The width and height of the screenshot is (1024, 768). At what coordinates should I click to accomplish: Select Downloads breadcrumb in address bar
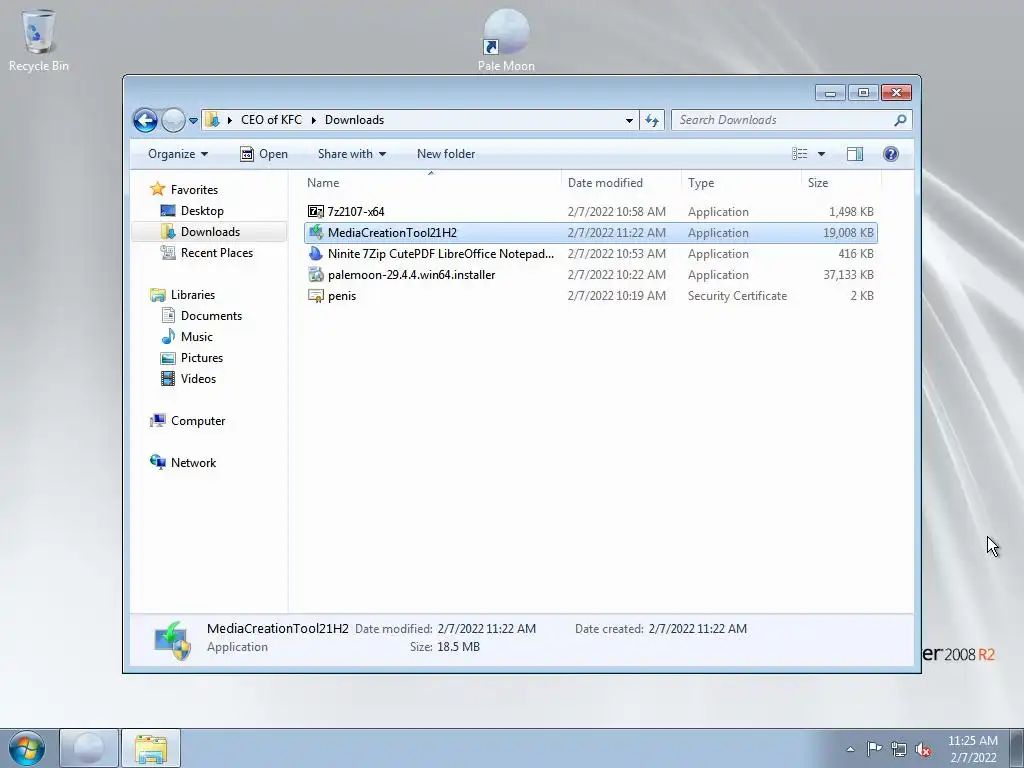point(354,120)
